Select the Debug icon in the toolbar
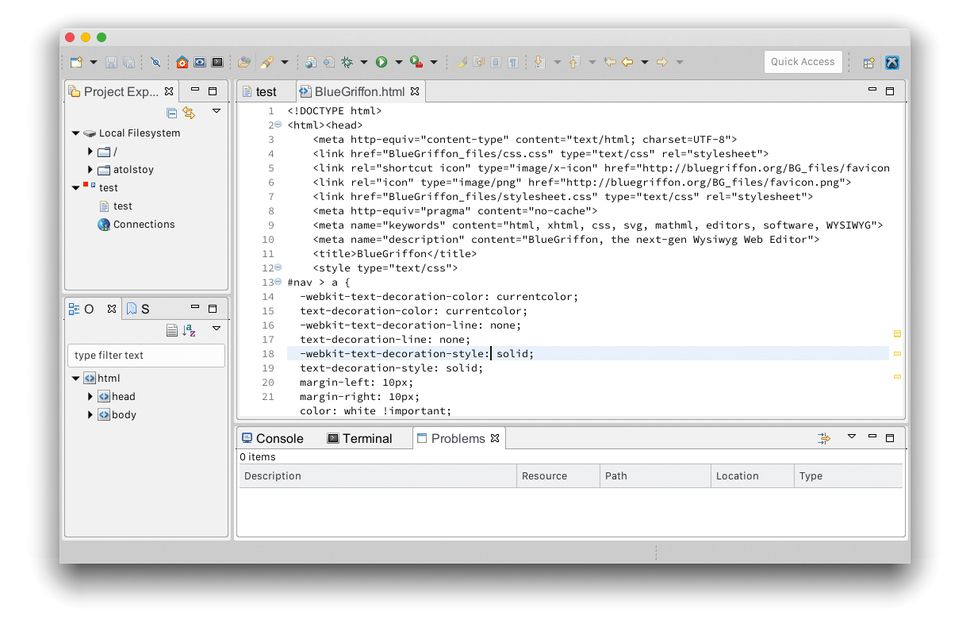Viewport: 970px width, 631px height. (x=346, y=61)
